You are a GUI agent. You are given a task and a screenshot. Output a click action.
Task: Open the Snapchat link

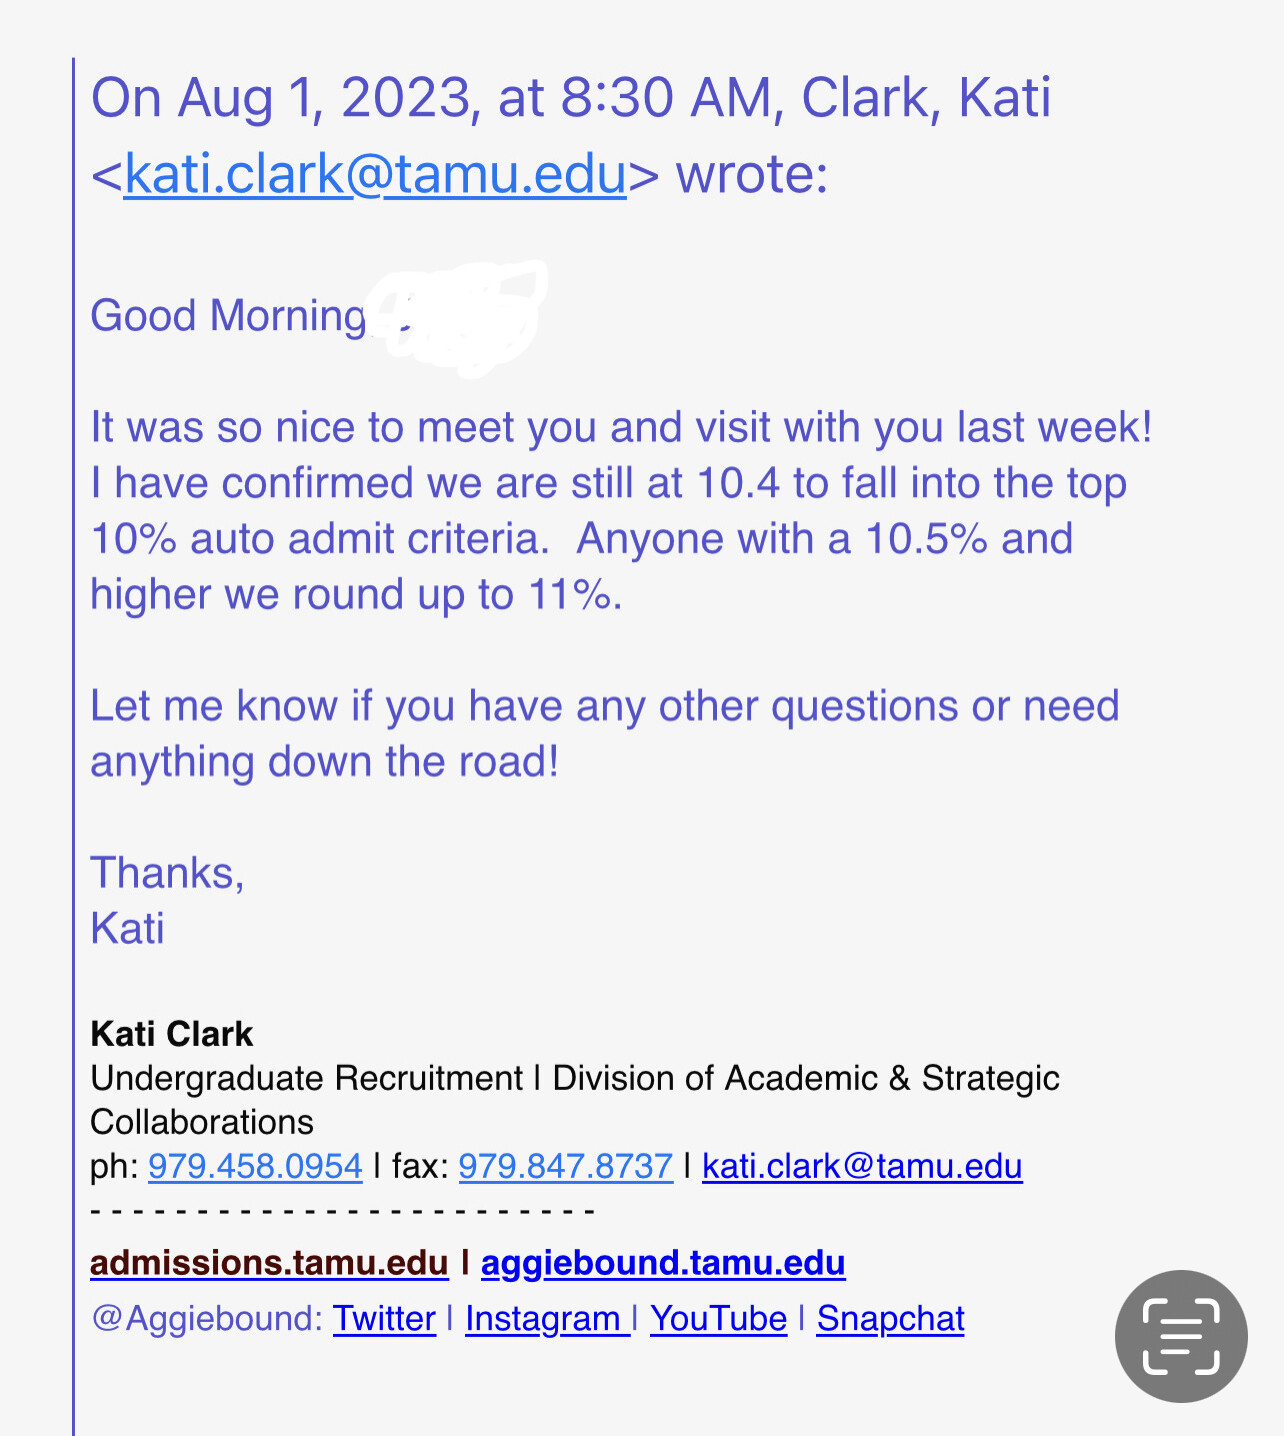pyautogui.click(x=890, y=1319)
